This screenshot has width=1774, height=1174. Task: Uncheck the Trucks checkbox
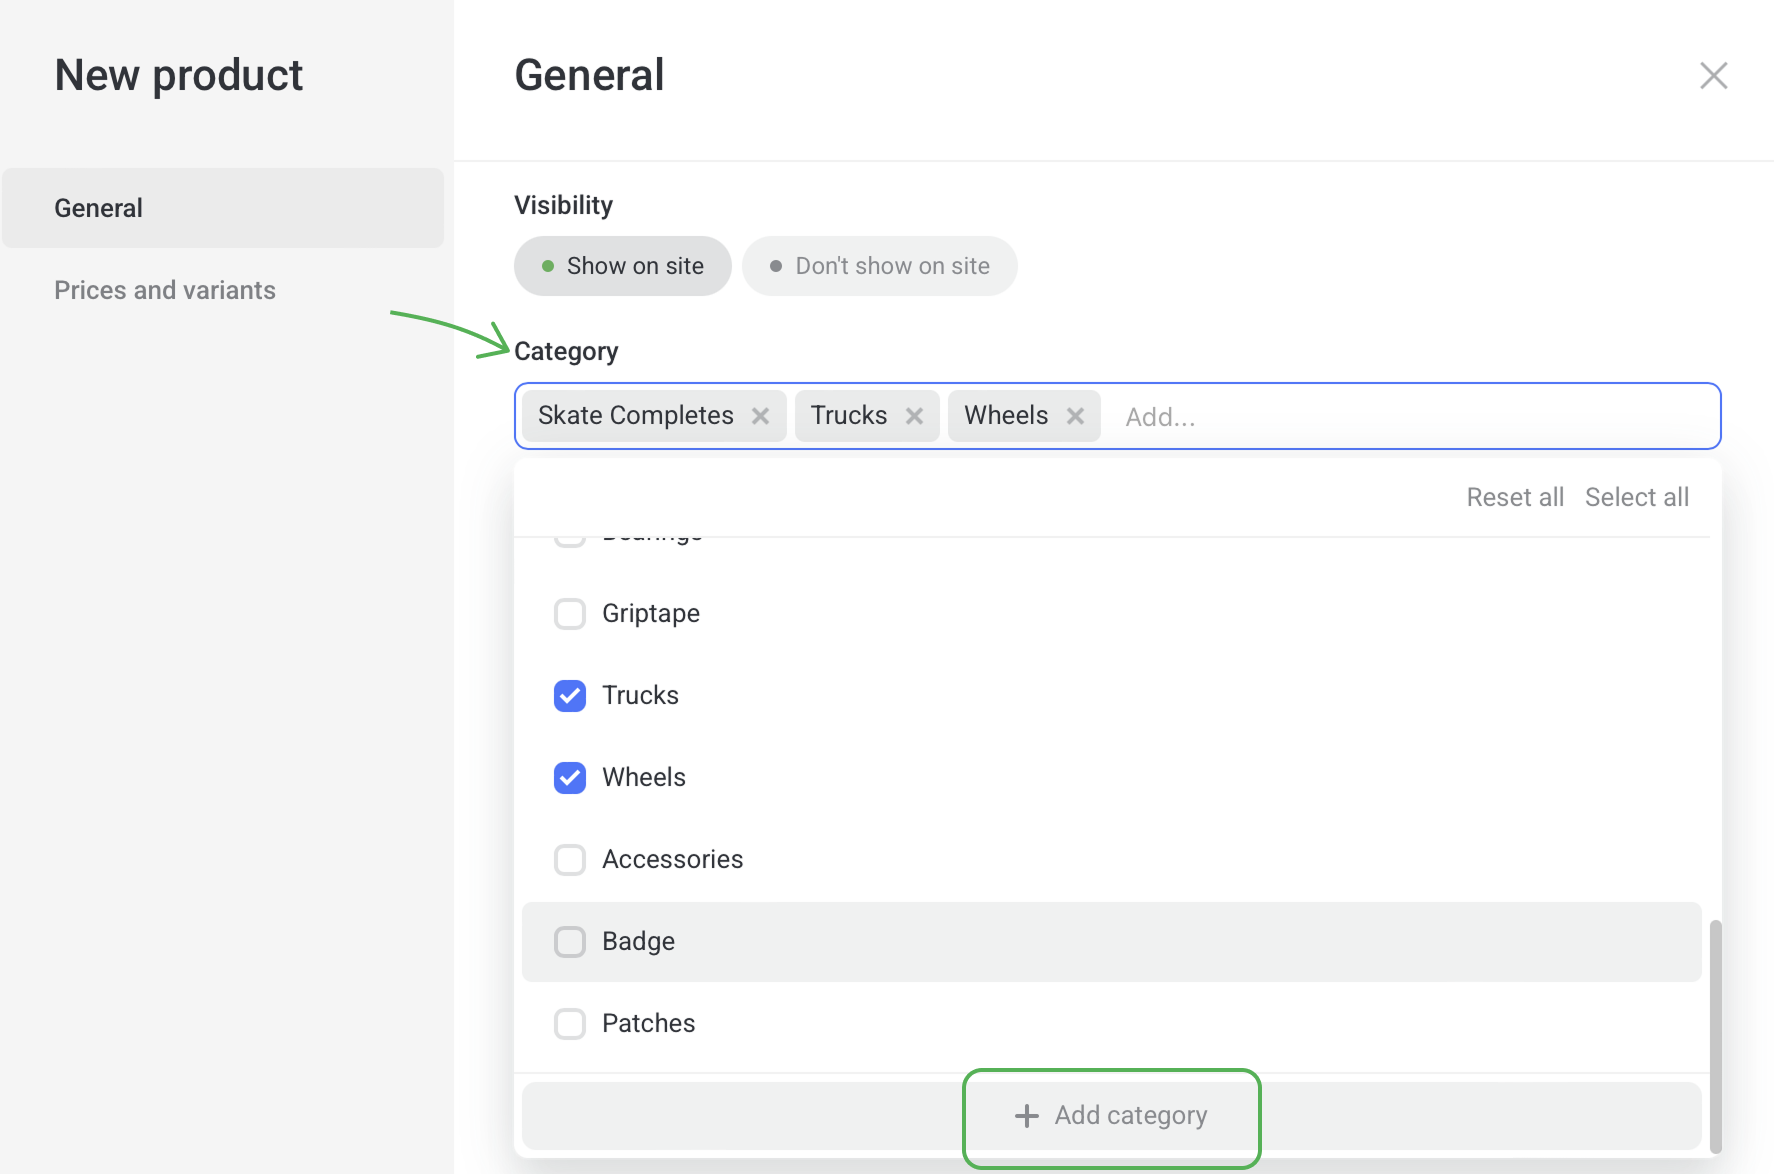click(570, 696)
